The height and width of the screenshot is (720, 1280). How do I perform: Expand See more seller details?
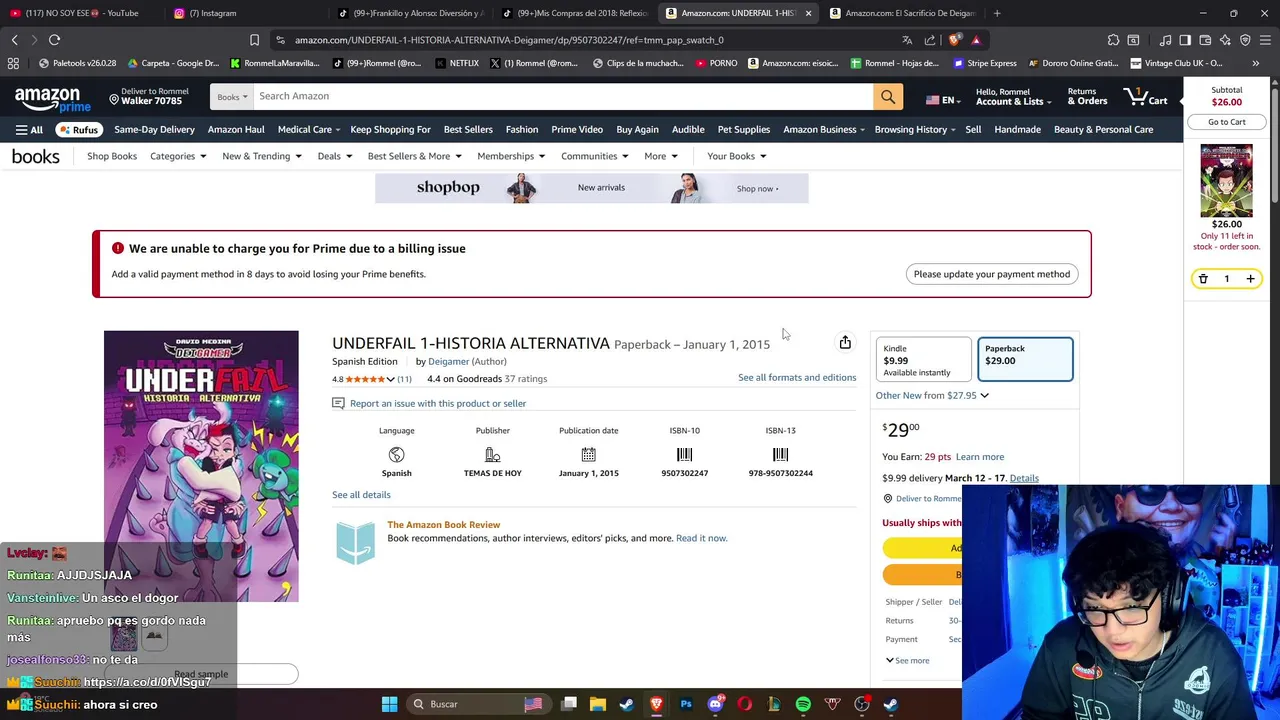click(908, 660)
